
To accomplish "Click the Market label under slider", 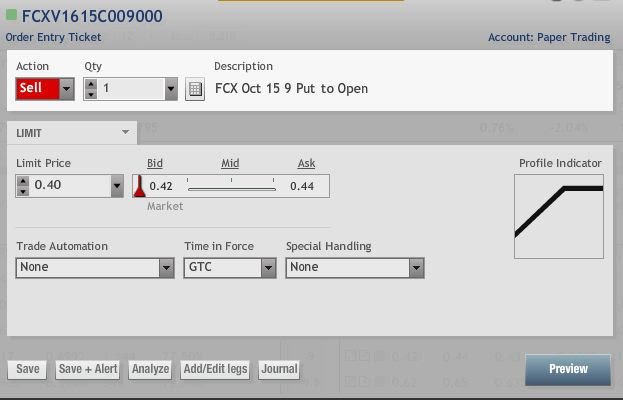I will click(165, 206).
